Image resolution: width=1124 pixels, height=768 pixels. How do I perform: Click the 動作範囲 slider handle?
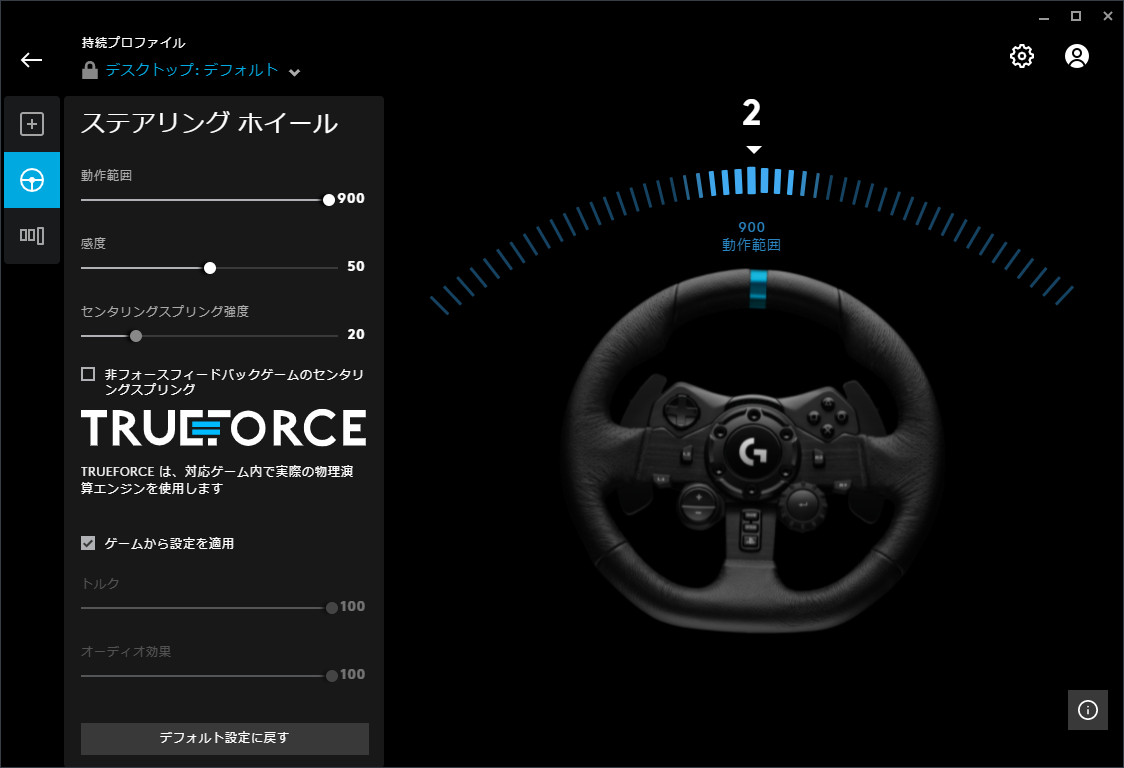pos(329,199)
